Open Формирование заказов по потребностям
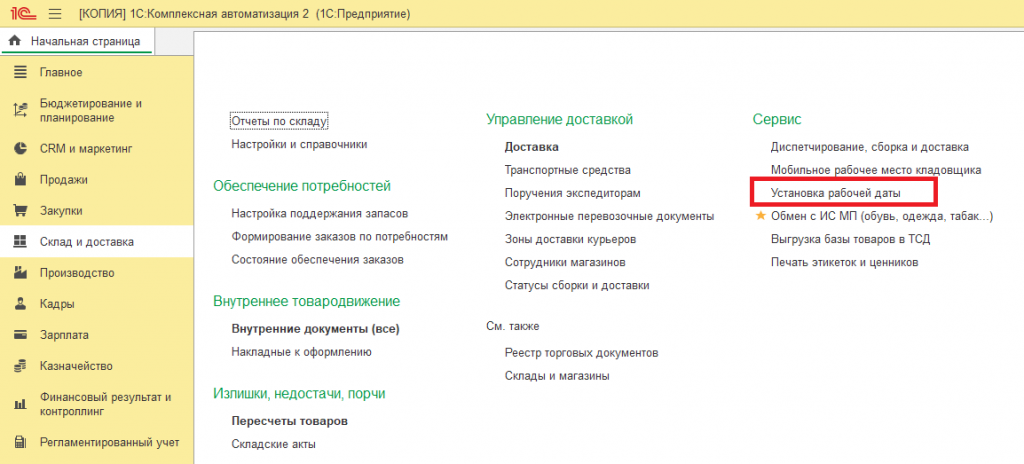 (340, 237)
